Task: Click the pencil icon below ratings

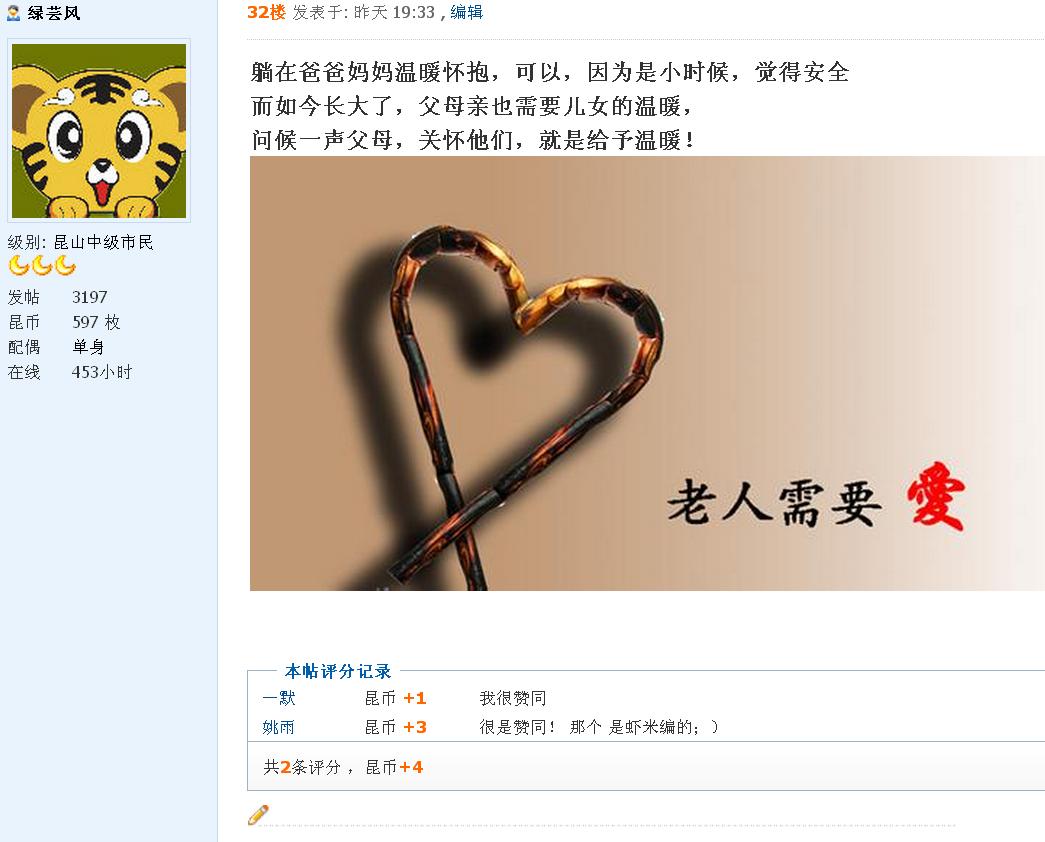Action: click(258, 815)
